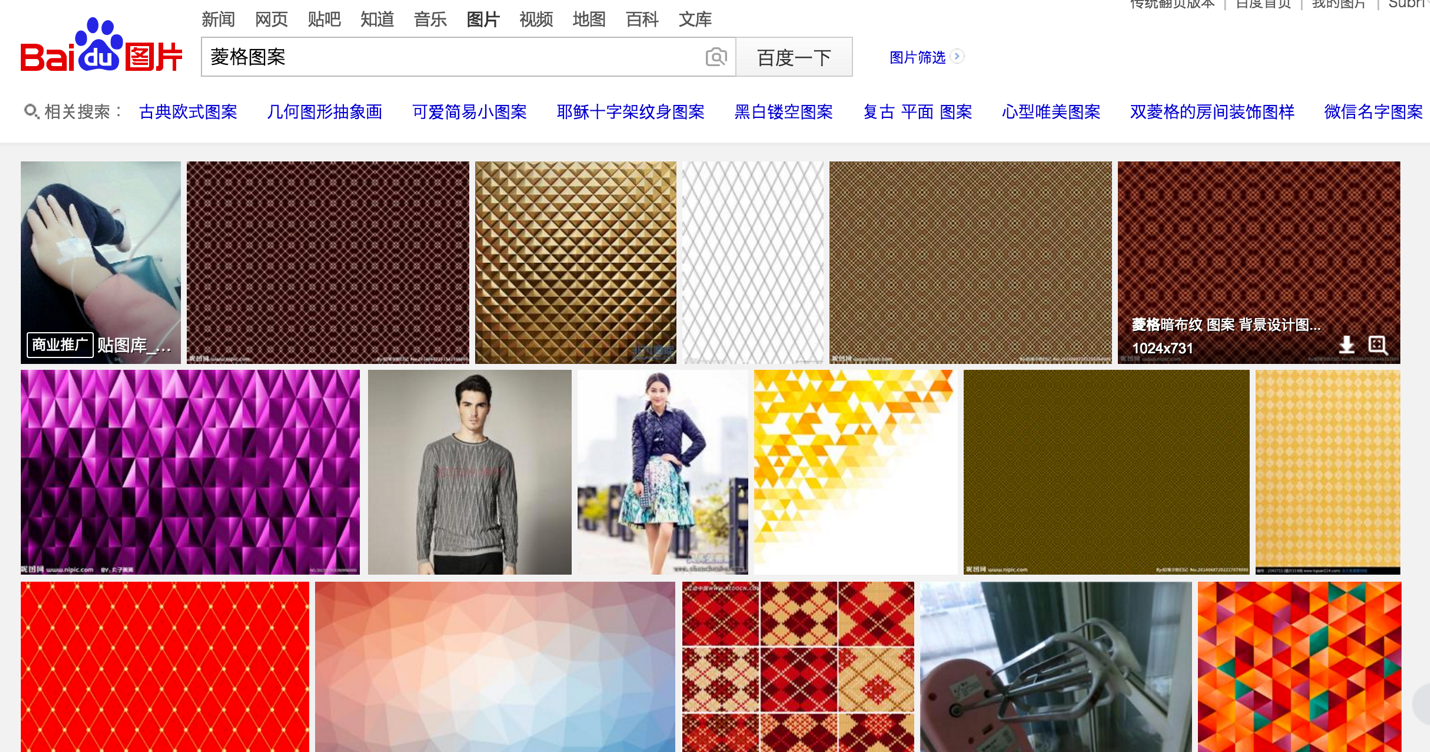This screenshot has height=752, width=1430.
Task: Click the related search magnifier icon
Action: point(31,112)
